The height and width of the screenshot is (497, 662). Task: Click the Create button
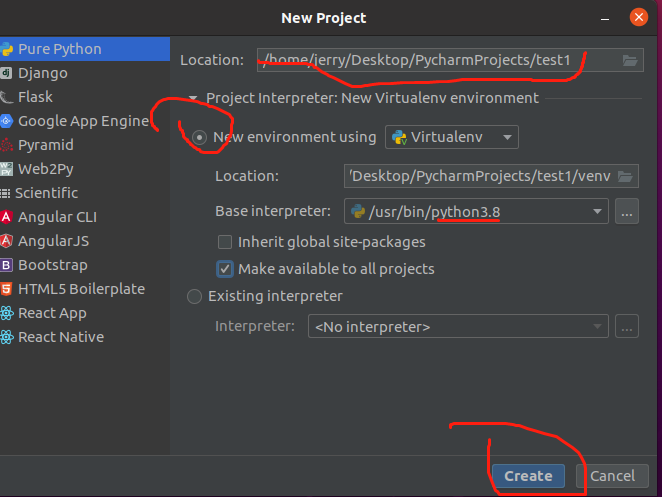[528, 476]
